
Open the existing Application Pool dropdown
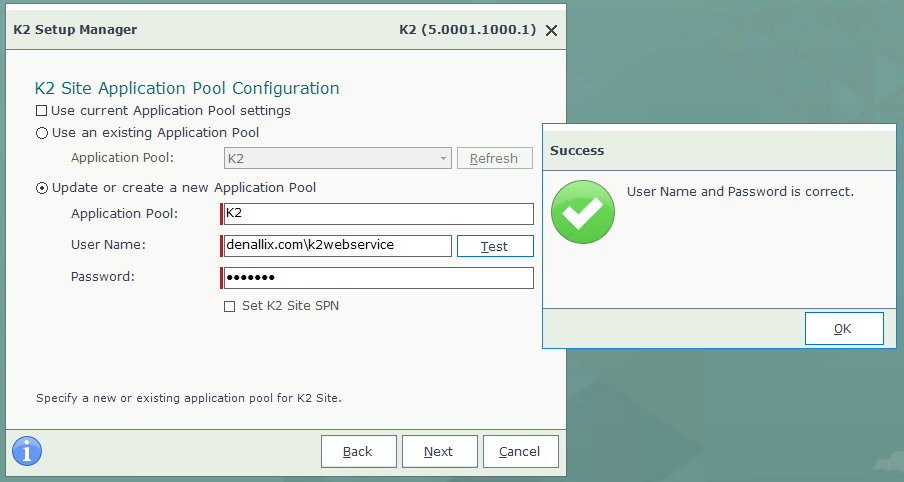(337, 158)
